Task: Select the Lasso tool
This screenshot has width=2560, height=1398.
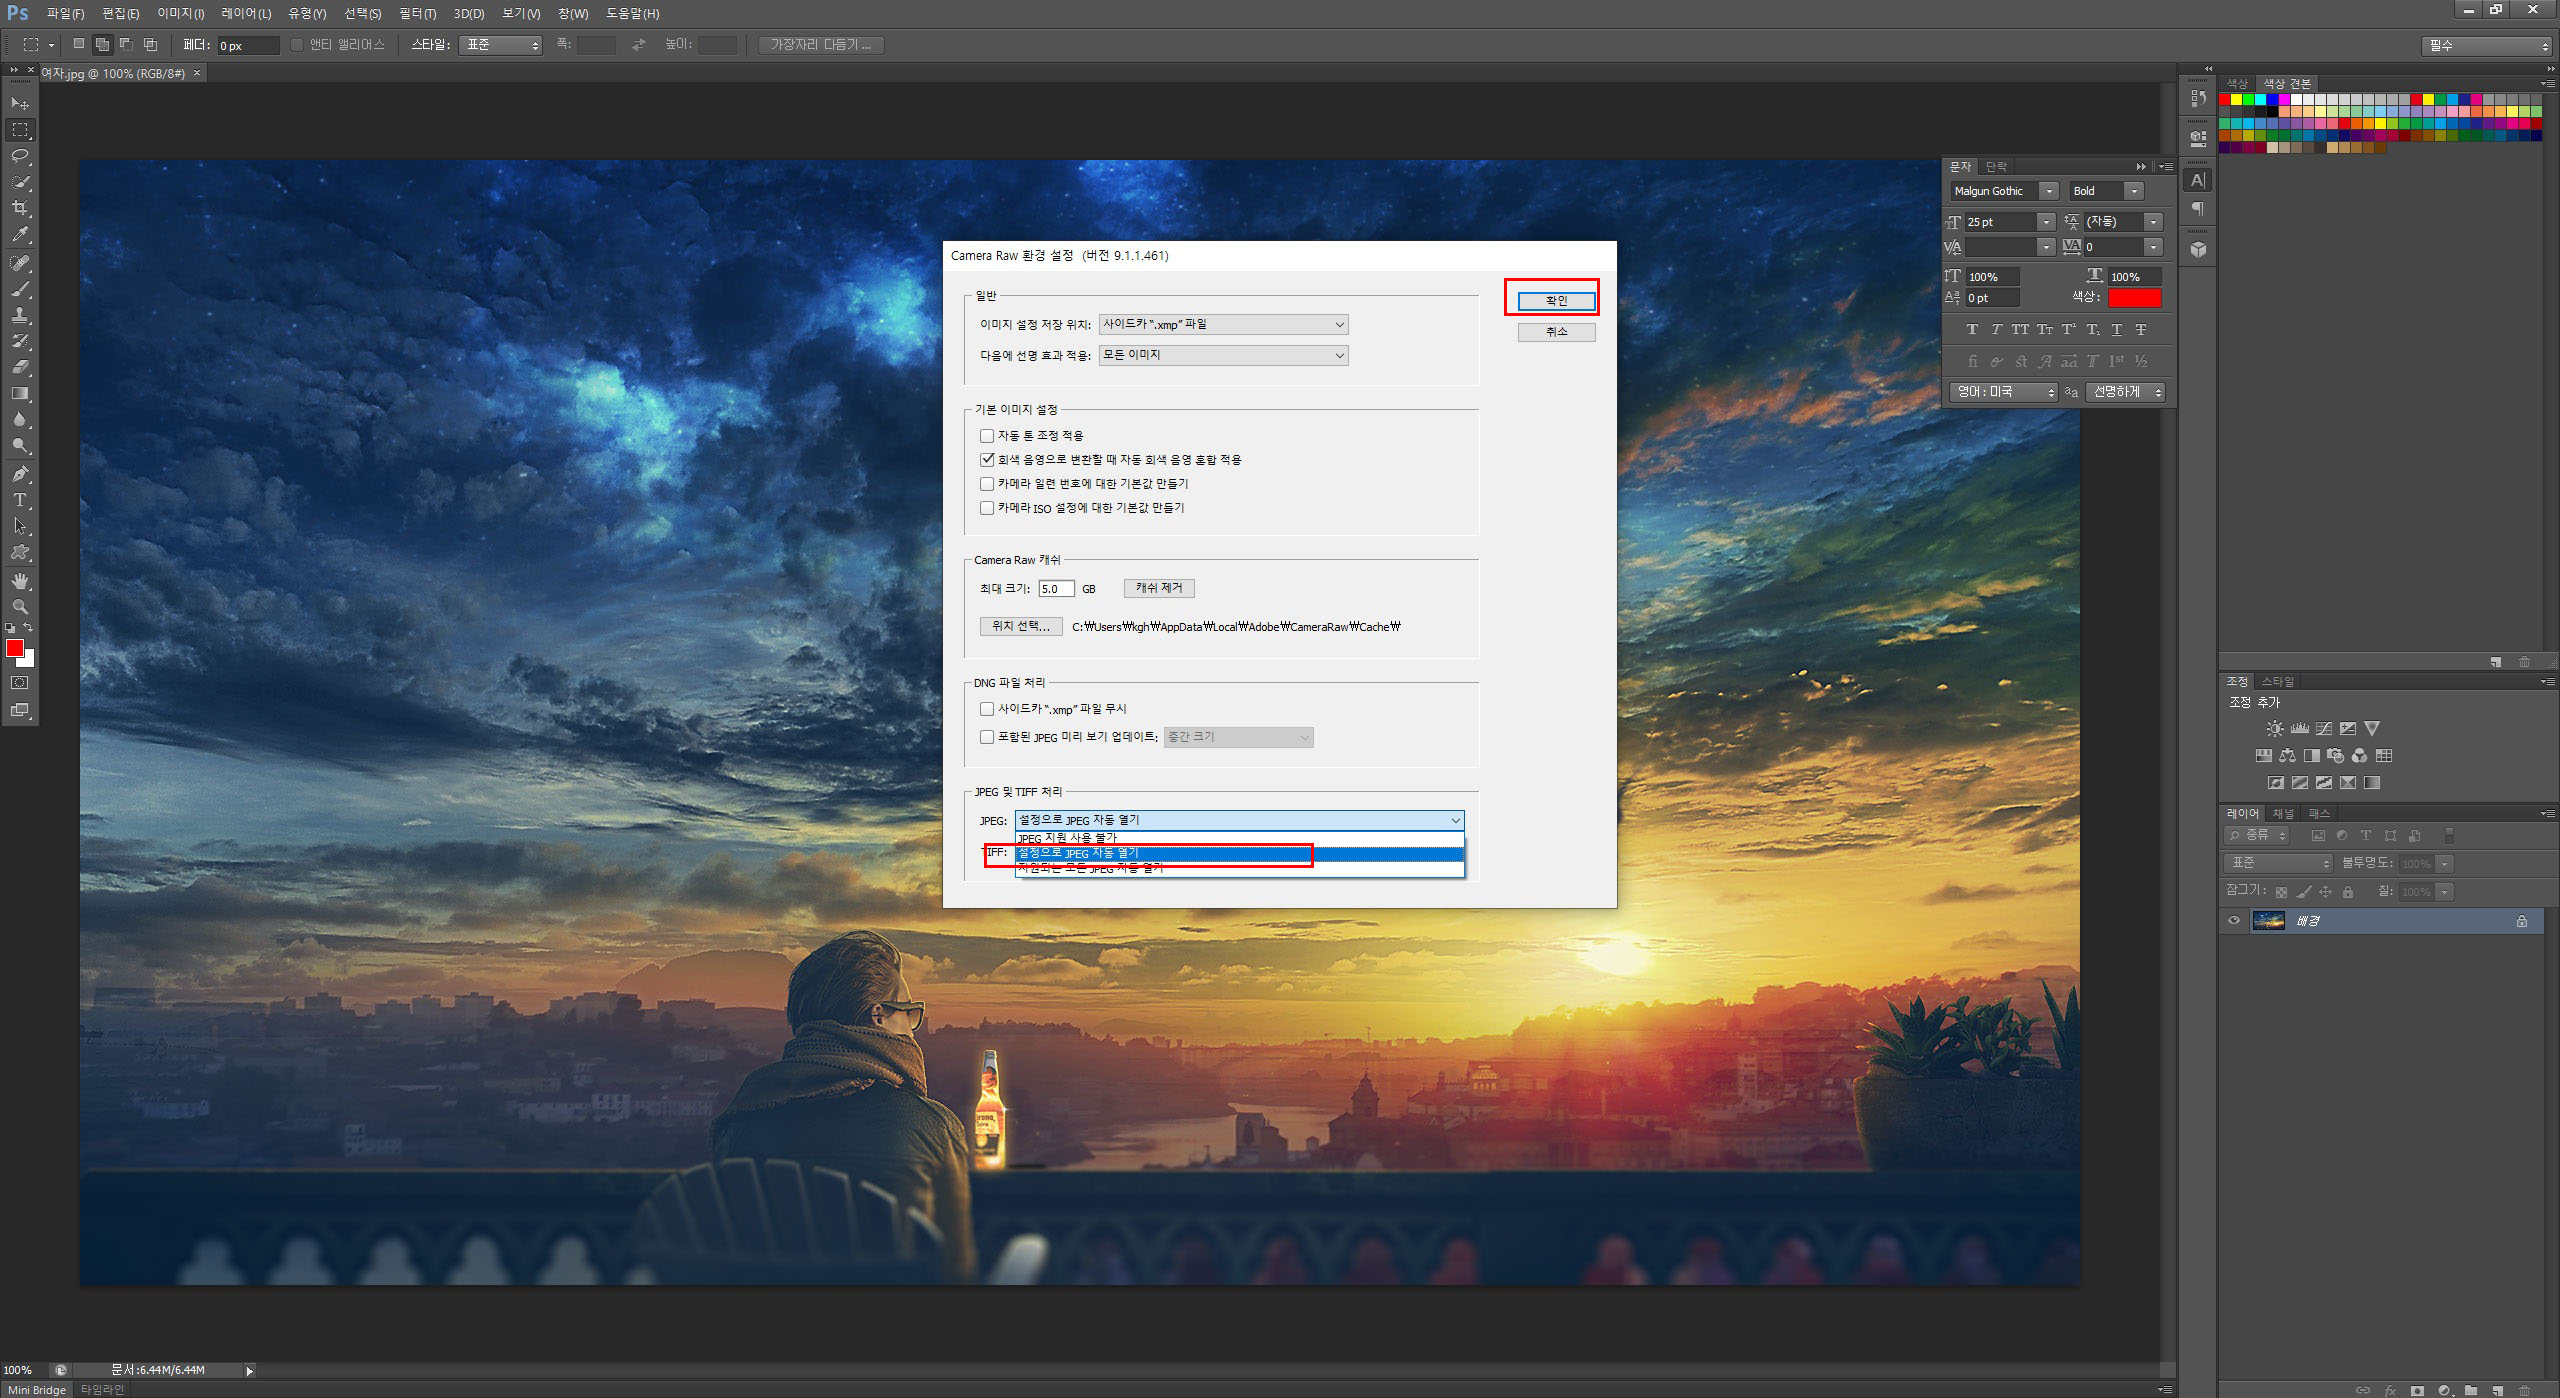Action: [20, 156]
